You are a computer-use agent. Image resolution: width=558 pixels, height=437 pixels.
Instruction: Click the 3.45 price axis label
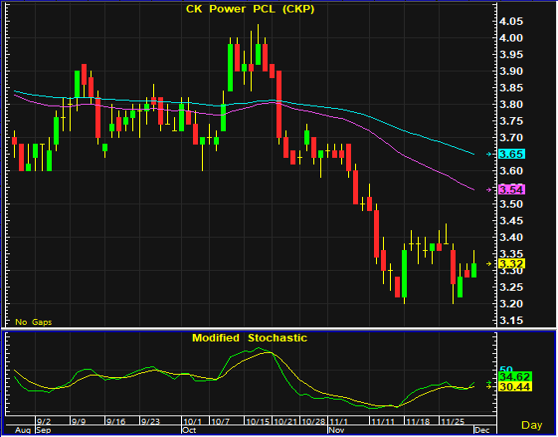click(511, 221)
